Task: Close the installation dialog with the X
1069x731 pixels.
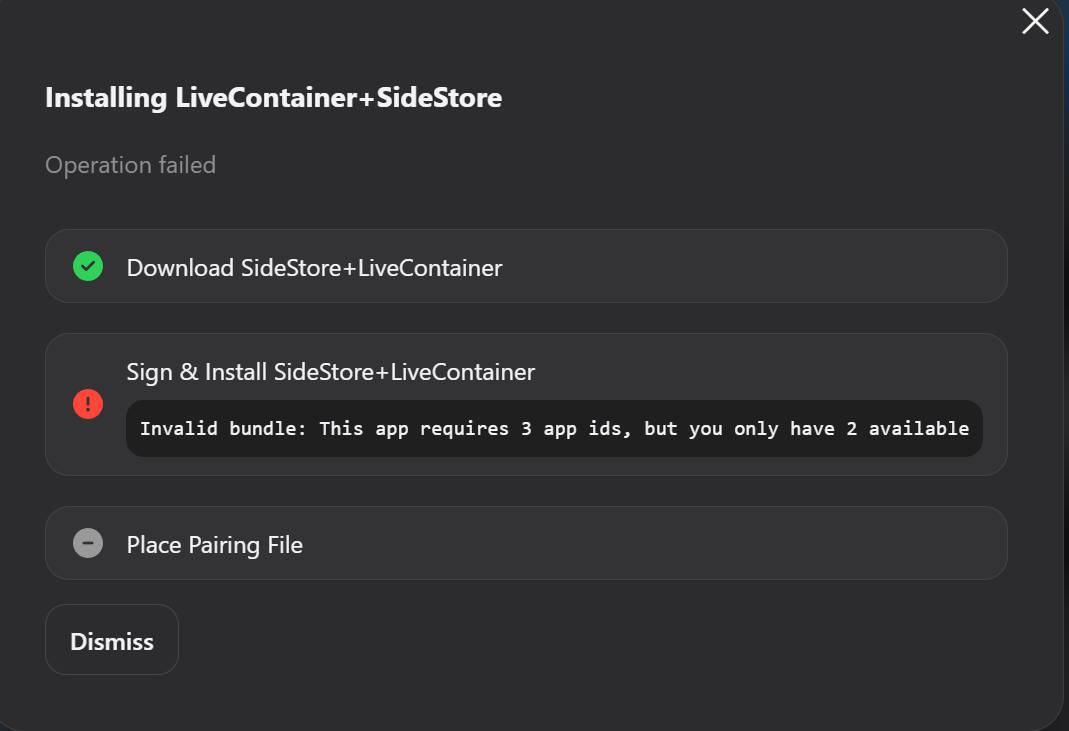Action: click(1035, 21)
